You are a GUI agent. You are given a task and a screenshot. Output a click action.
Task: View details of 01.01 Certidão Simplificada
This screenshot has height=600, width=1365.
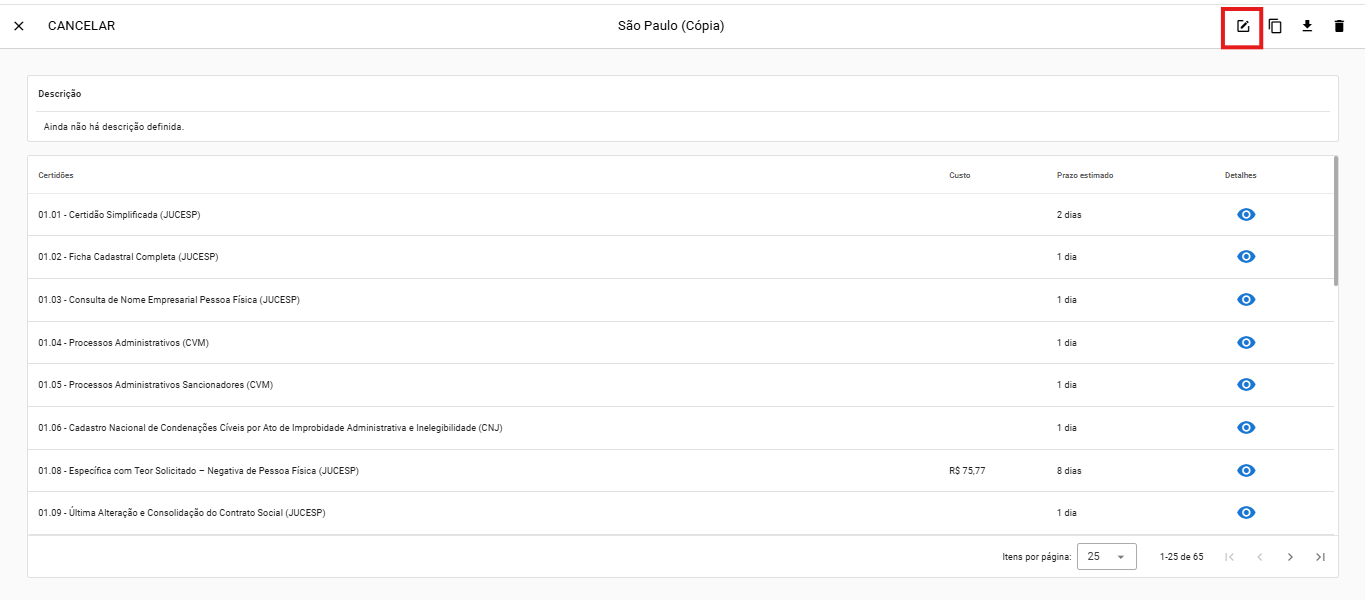[1246, 215]
